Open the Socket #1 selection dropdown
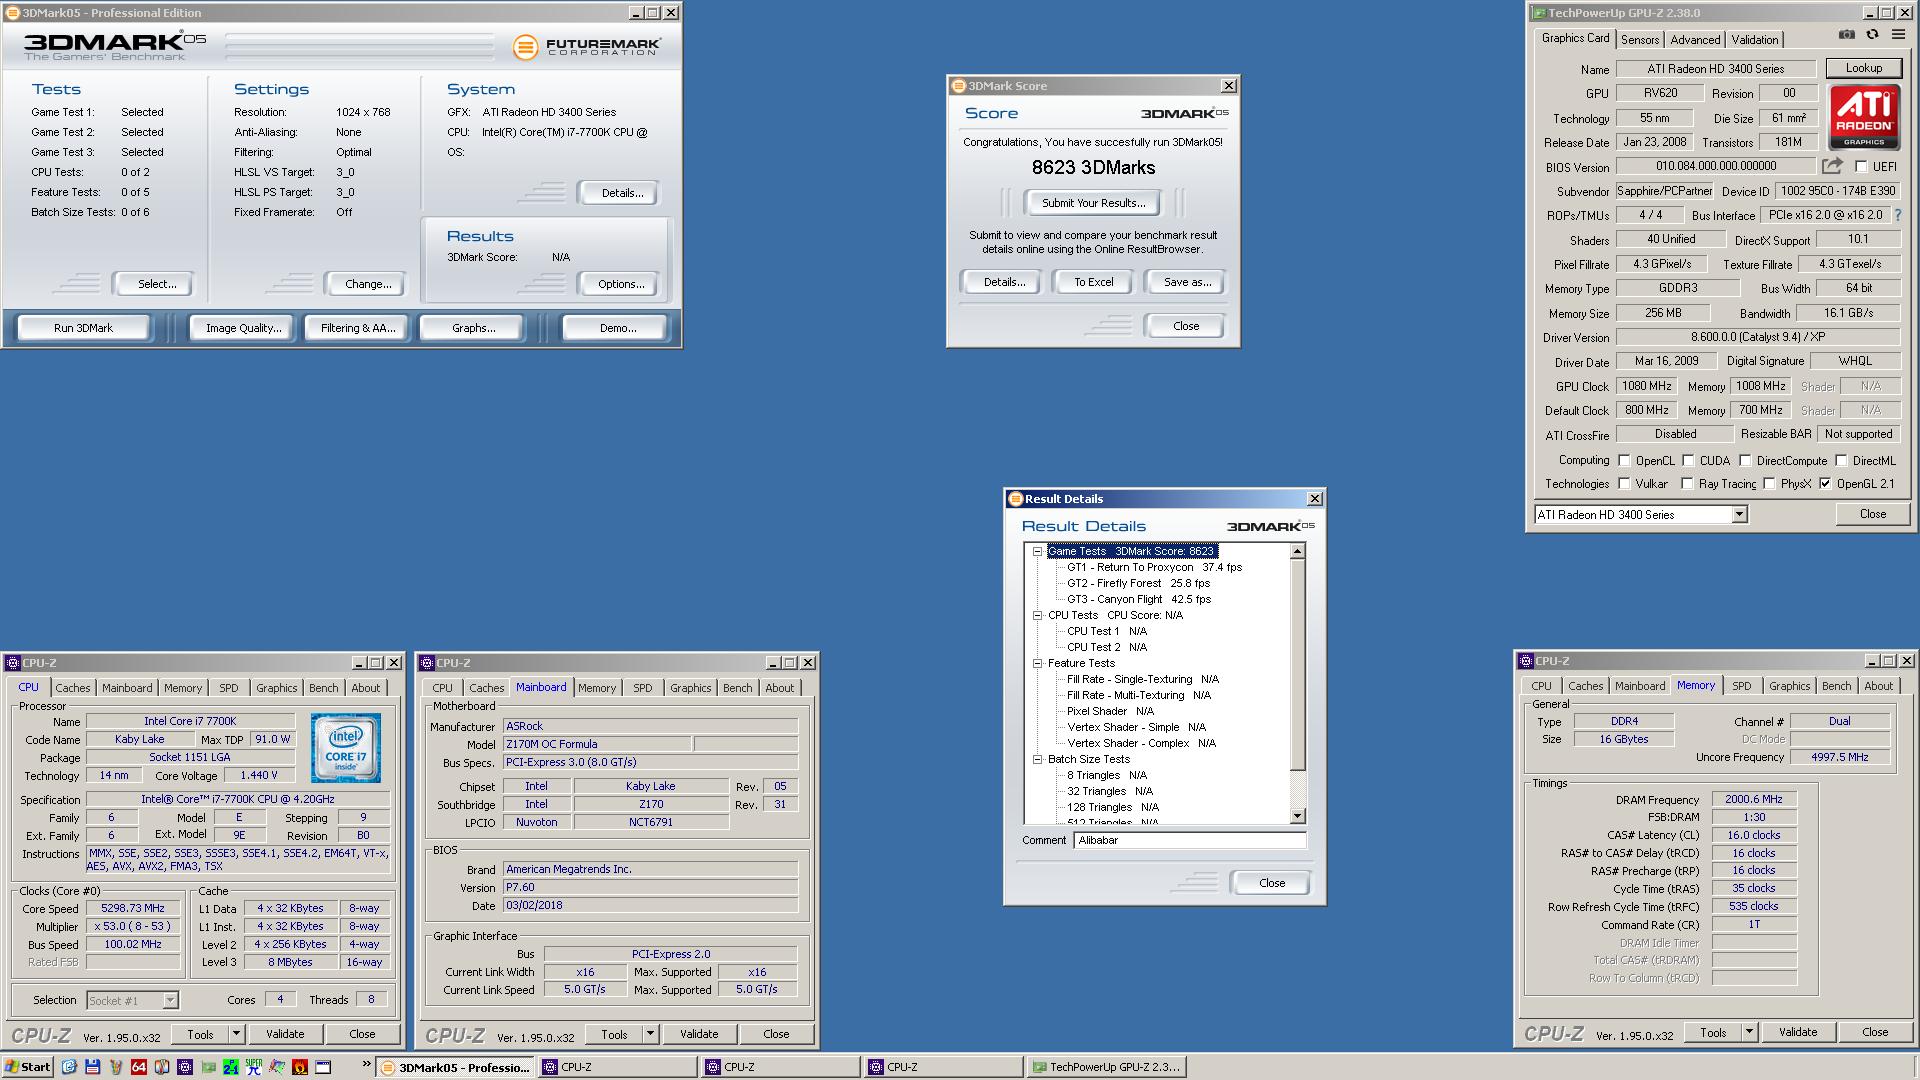1920x1080 pixels. (x=170, y=1000)
